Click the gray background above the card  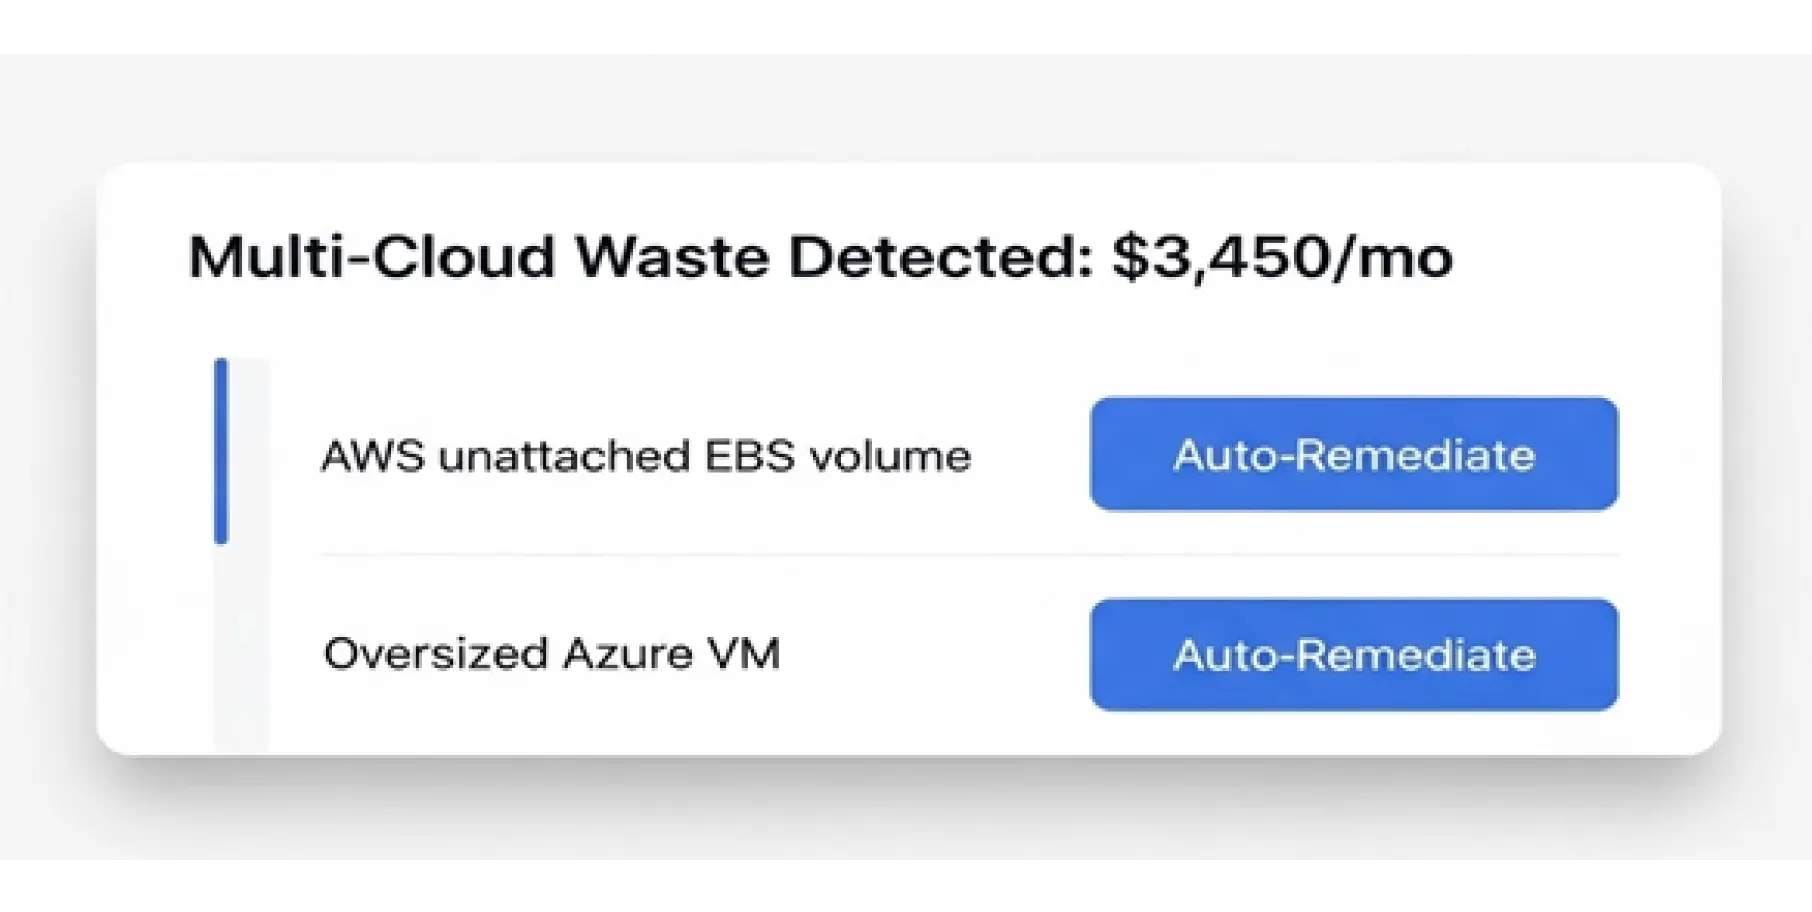[x=906, y=105]
